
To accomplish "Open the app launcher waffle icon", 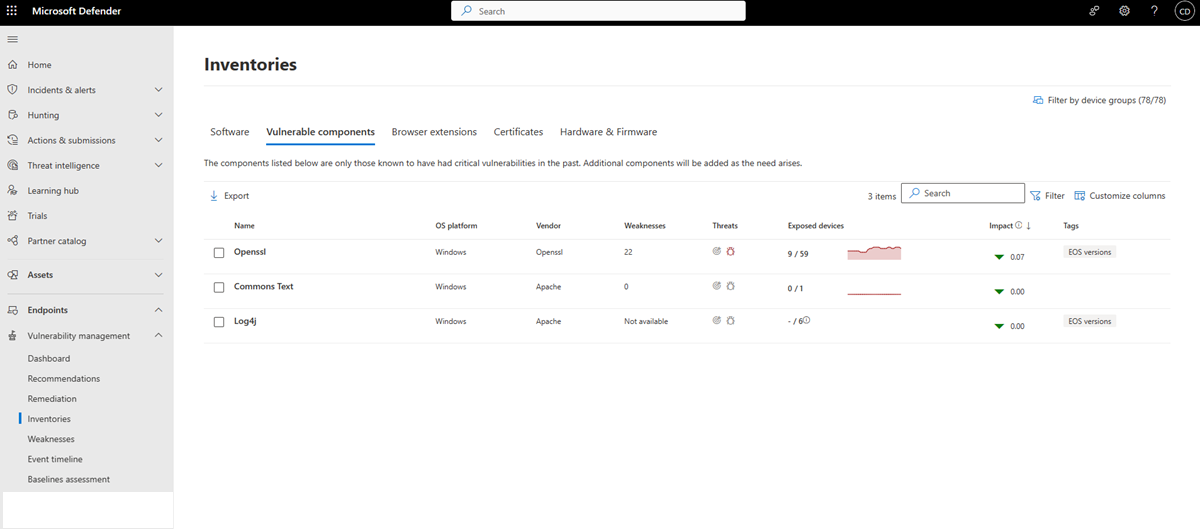I will [x=13, y=11].
